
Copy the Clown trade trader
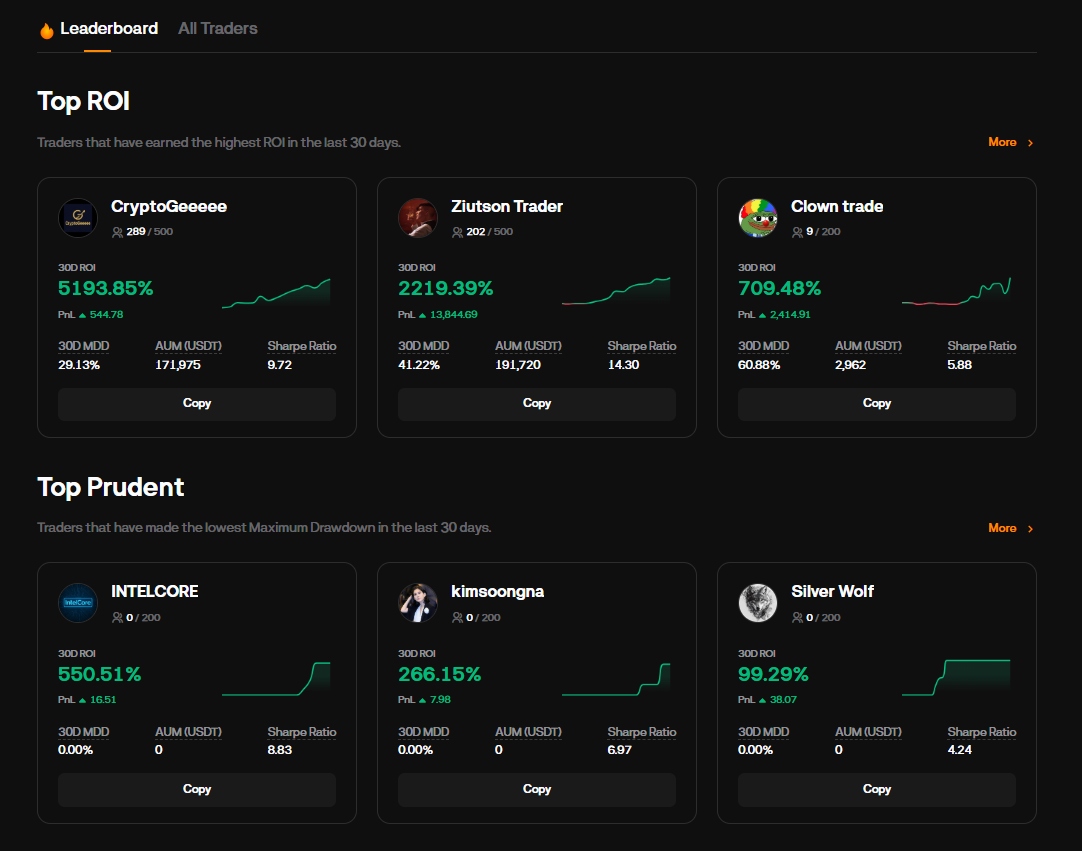click(877, 404)
